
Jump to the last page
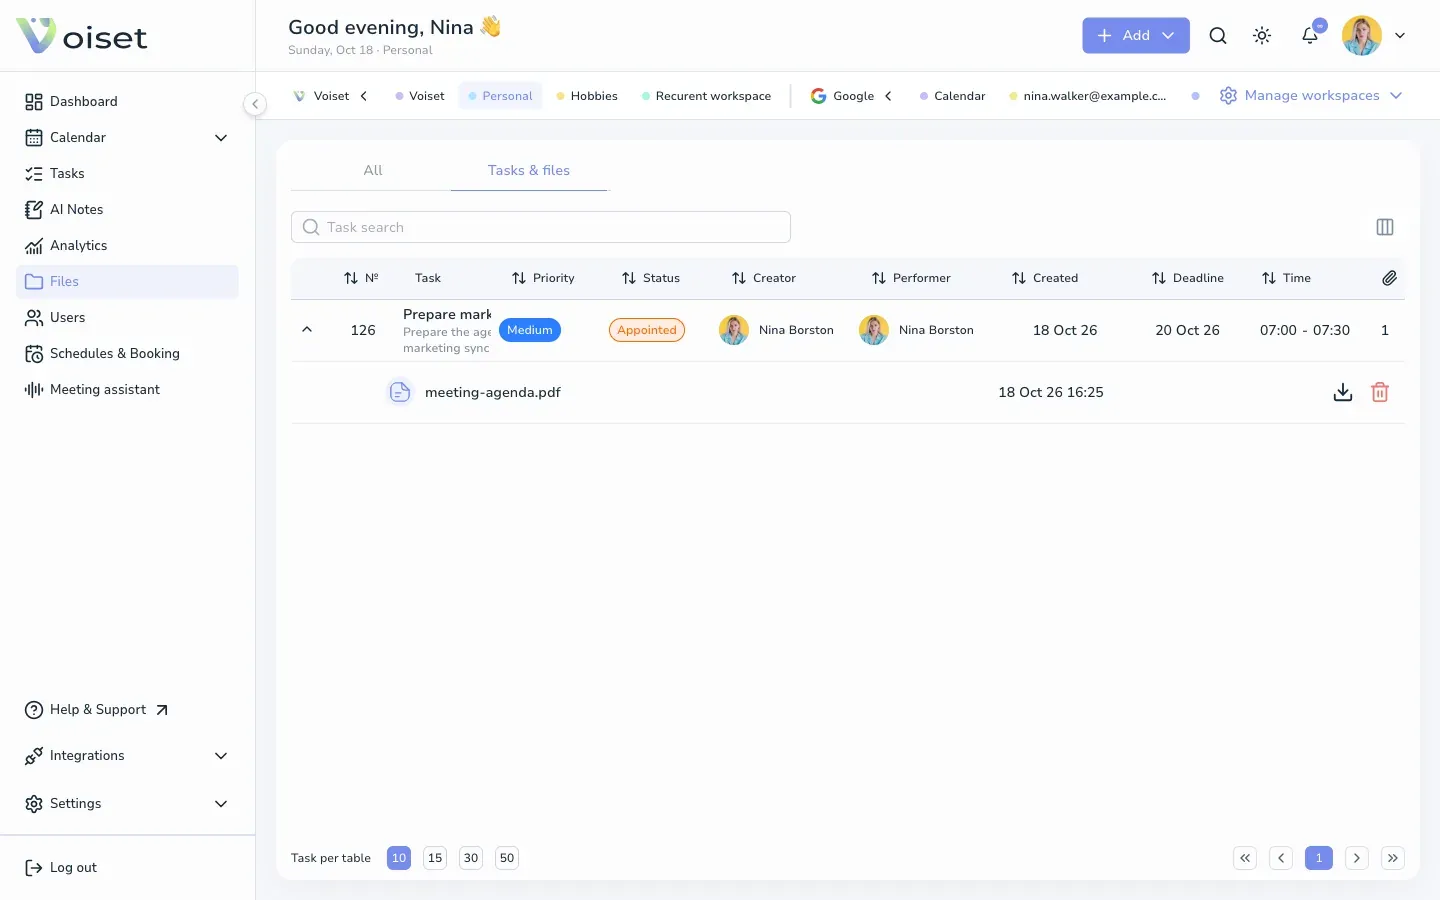[x=1393, y=858]
